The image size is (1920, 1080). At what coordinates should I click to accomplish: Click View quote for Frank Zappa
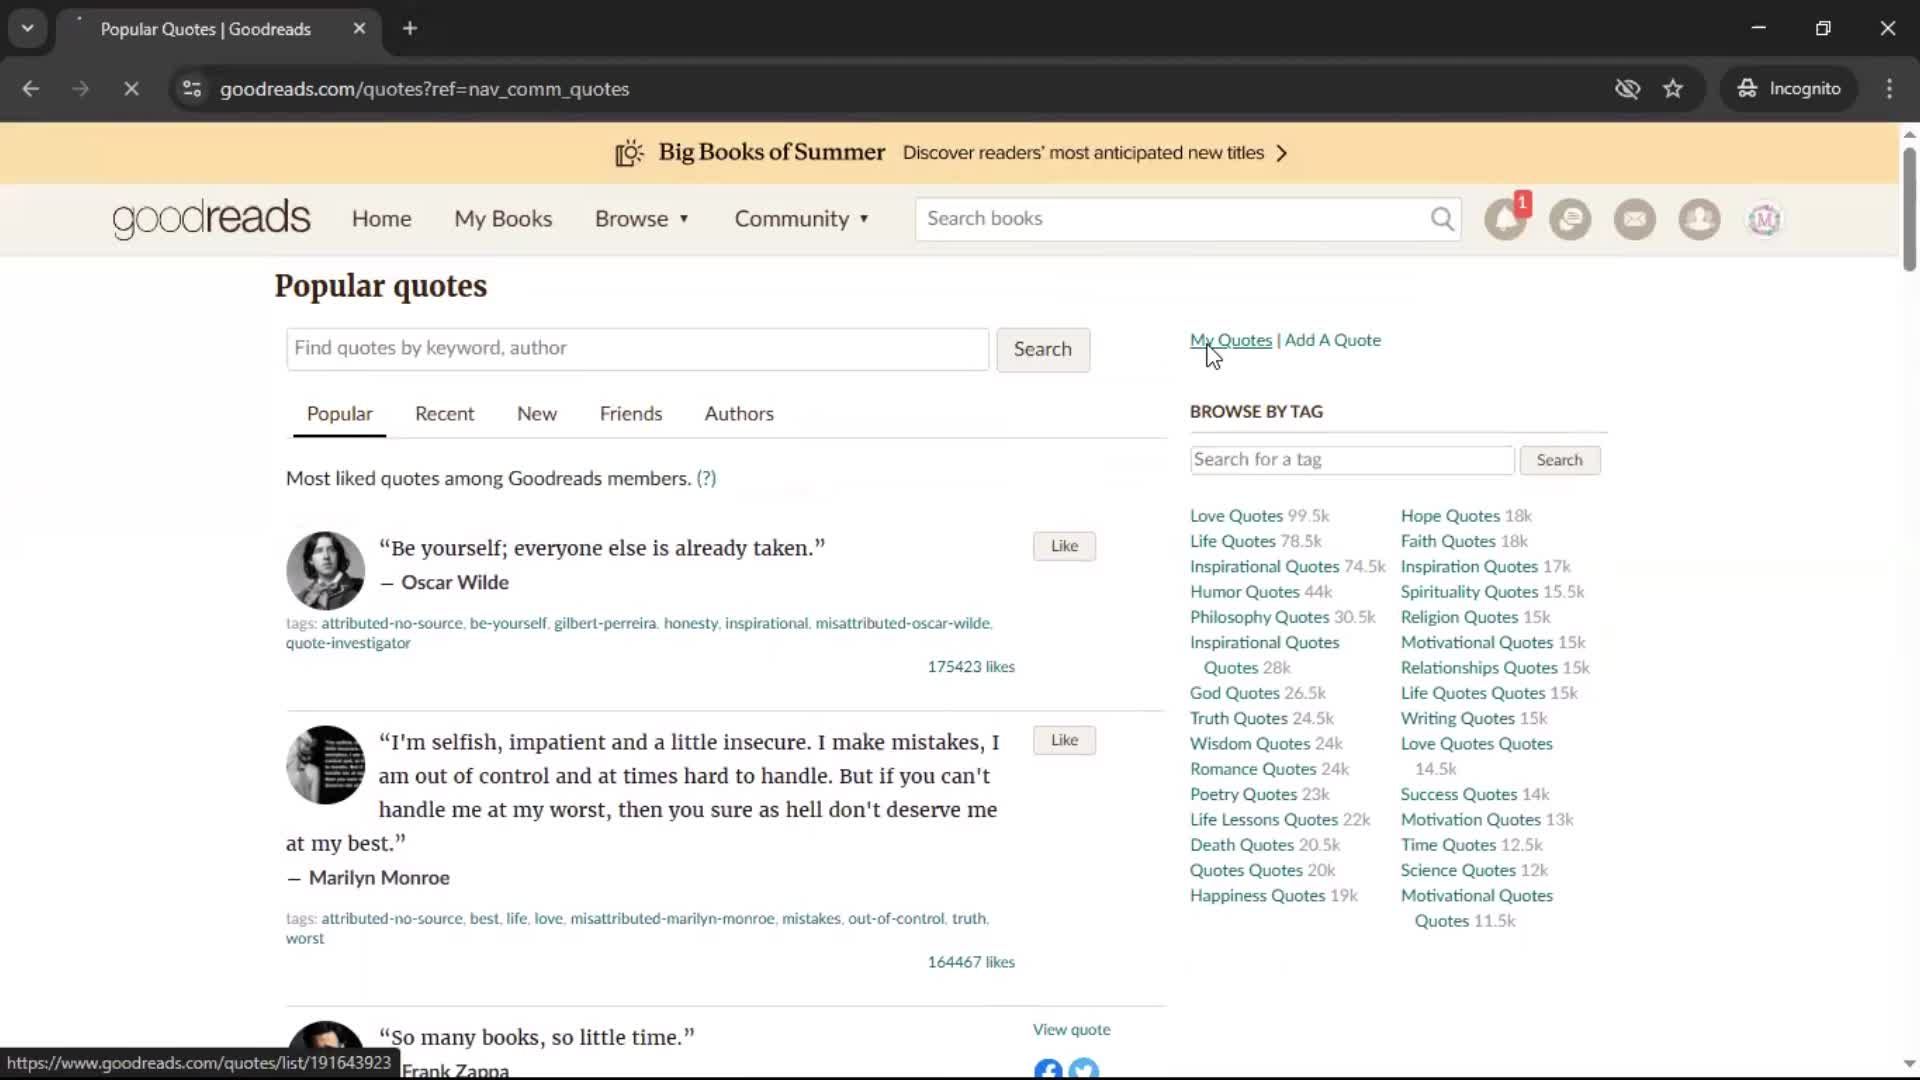click(1071, 1030)
